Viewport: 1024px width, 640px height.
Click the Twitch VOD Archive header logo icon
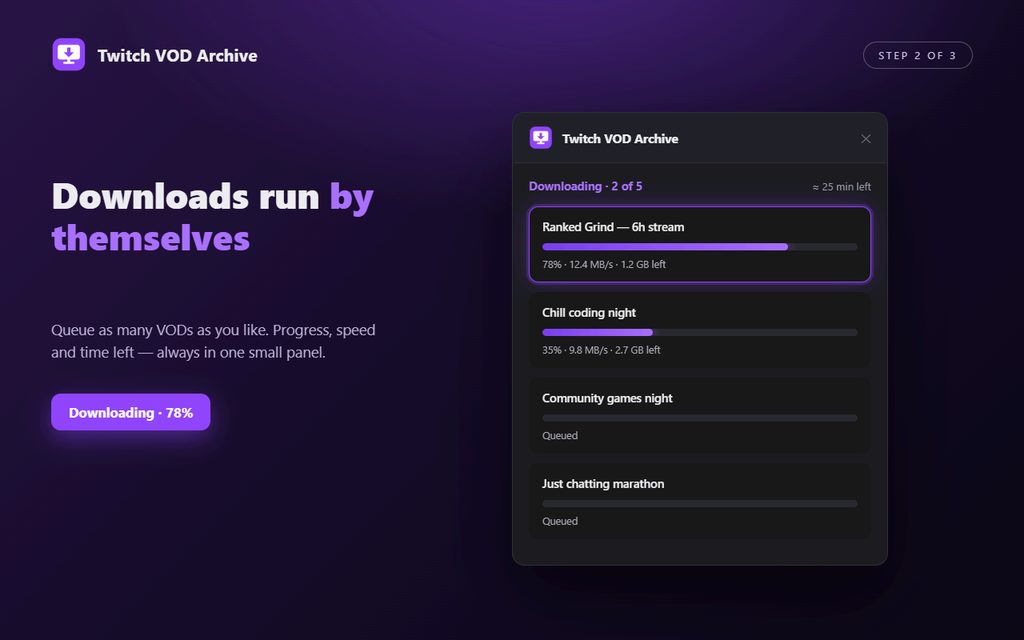point(69,54)
